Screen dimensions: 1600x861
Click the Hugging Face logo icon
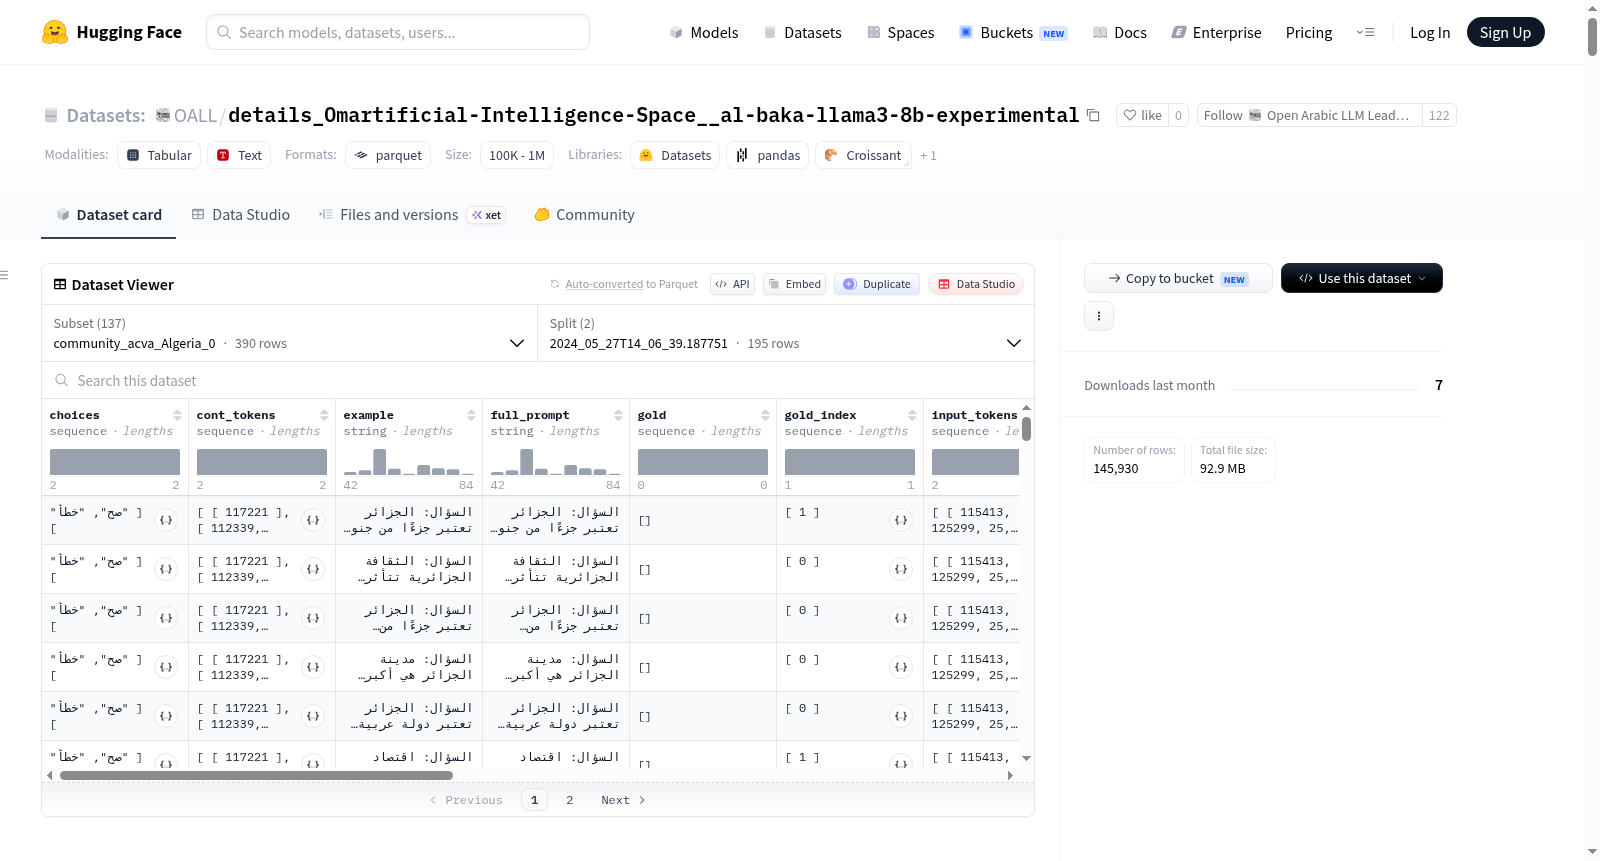tap(55, 32)
